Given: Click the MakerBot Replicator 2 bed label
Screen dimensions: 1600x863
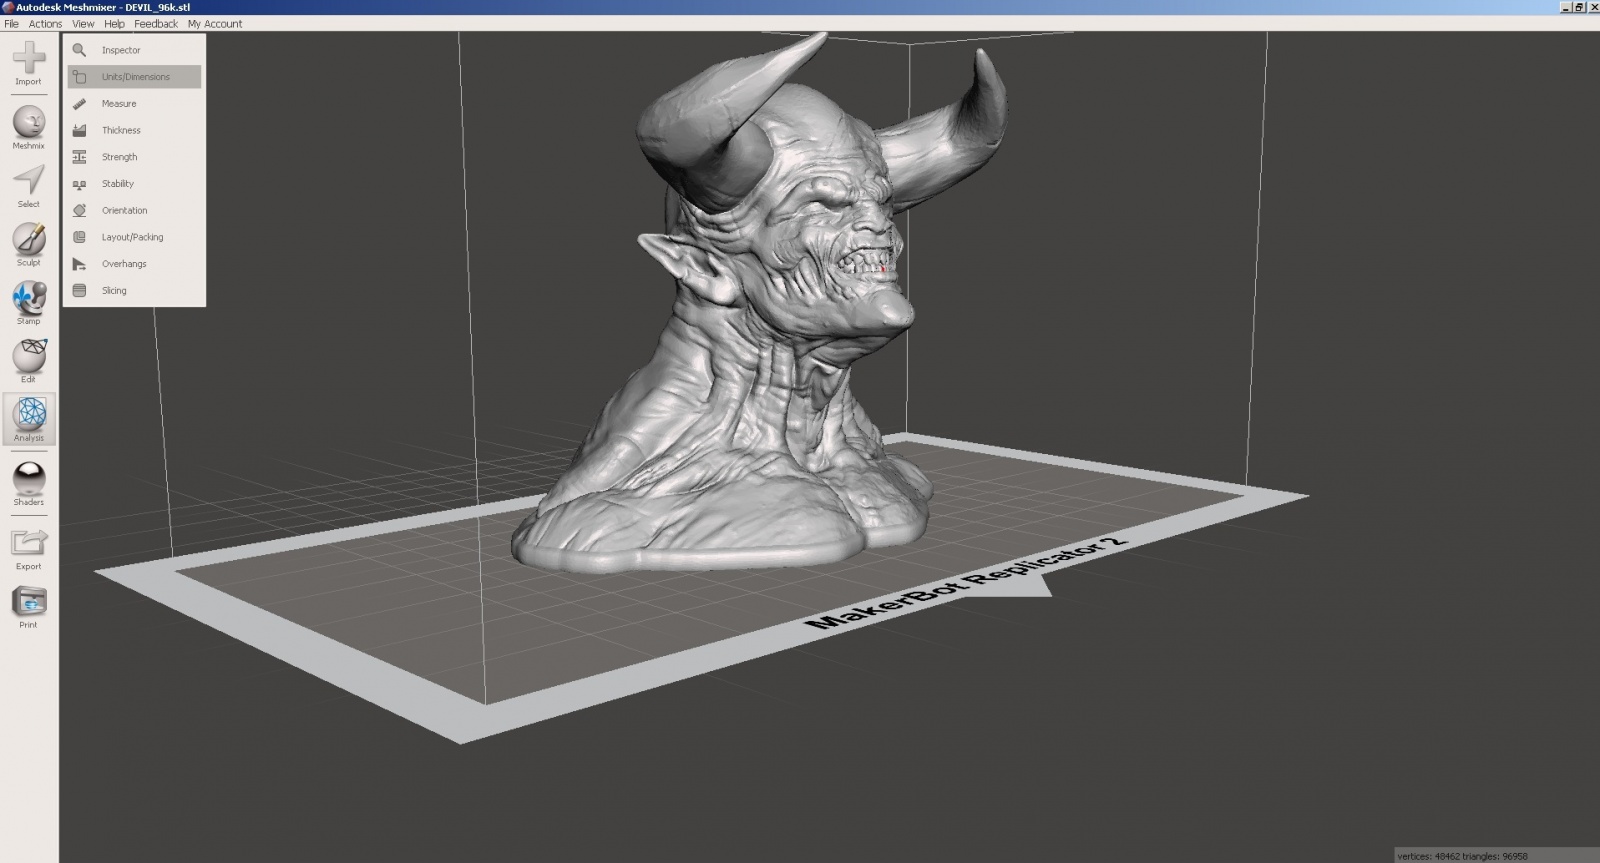Looking at the screenshot, I should (966, 583).
